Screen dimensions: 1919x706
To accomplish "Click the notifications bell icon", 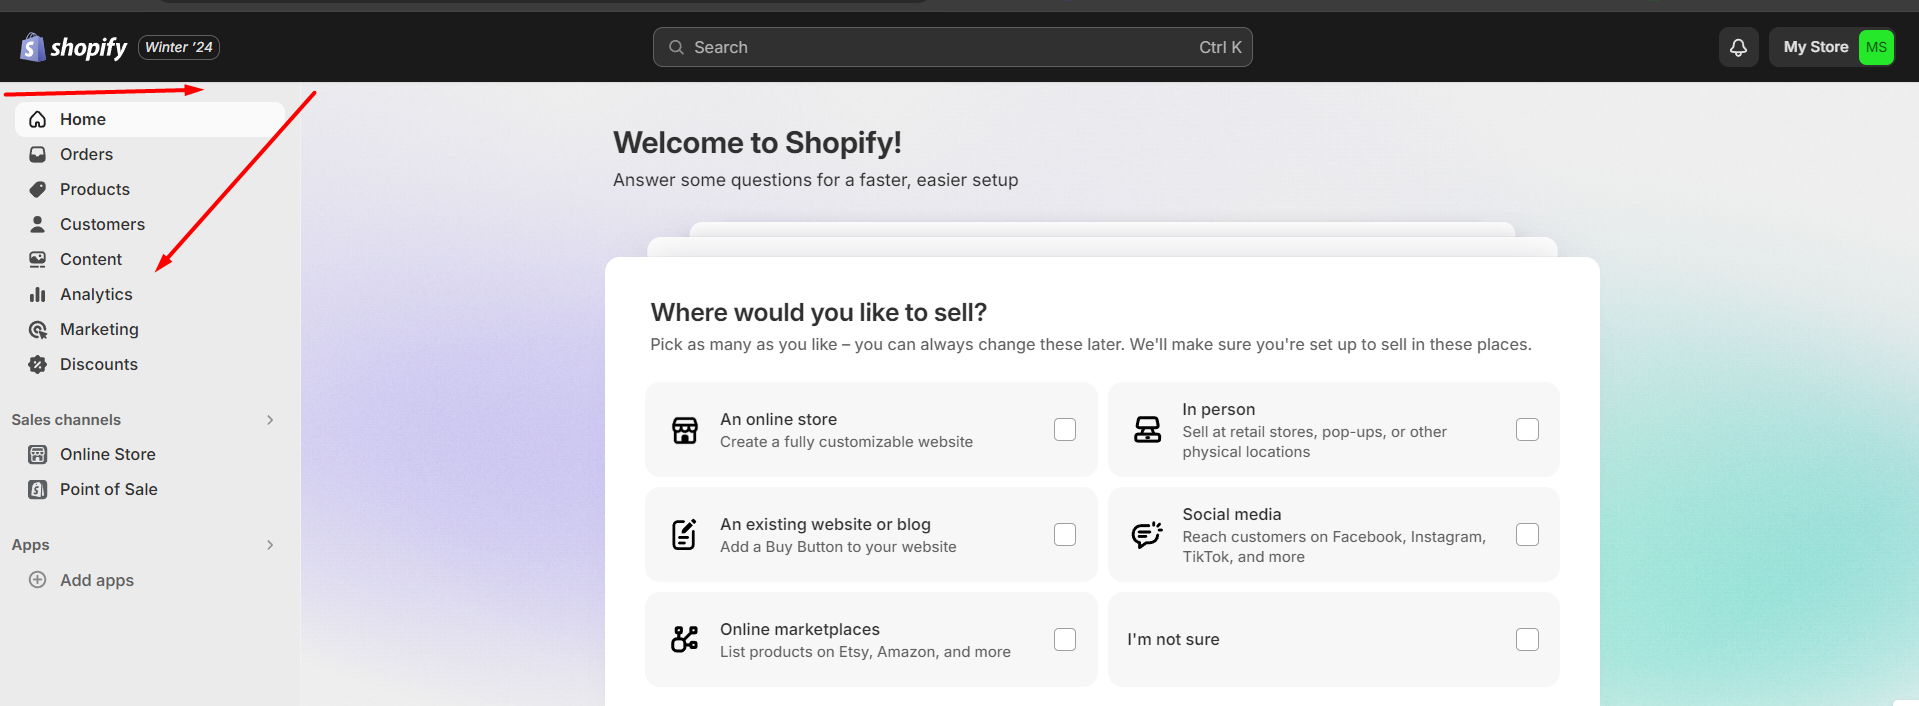I will point(1738,46).
